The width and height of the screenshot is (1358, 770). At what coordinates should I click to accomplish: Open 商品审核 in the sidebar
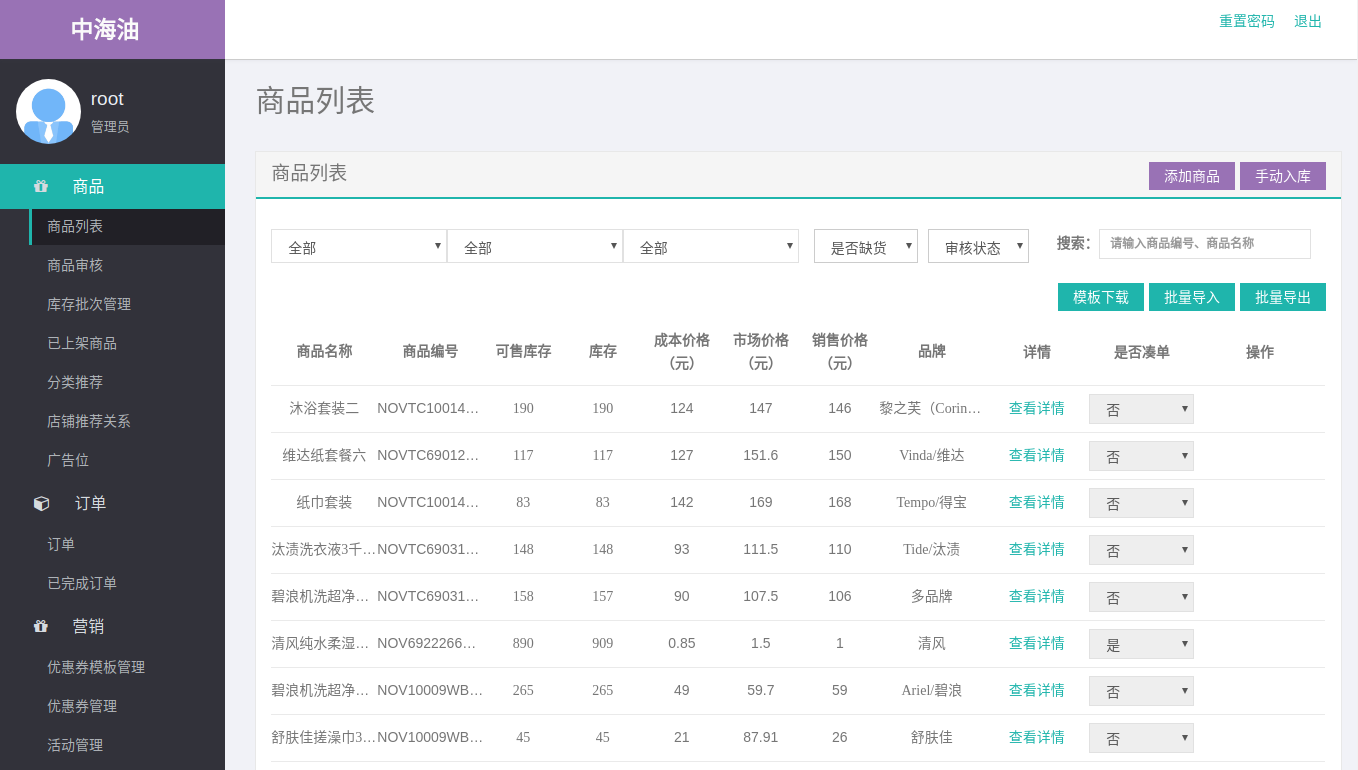[x=75, y=265]
